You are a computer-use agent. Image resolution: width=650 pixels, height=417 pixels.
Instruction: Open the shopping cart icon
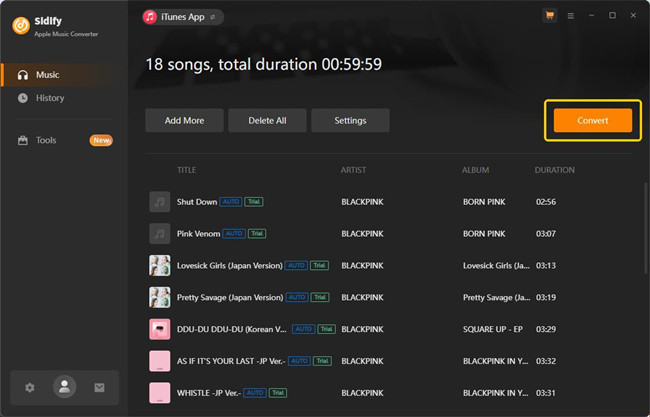click(x=550, y=16)
